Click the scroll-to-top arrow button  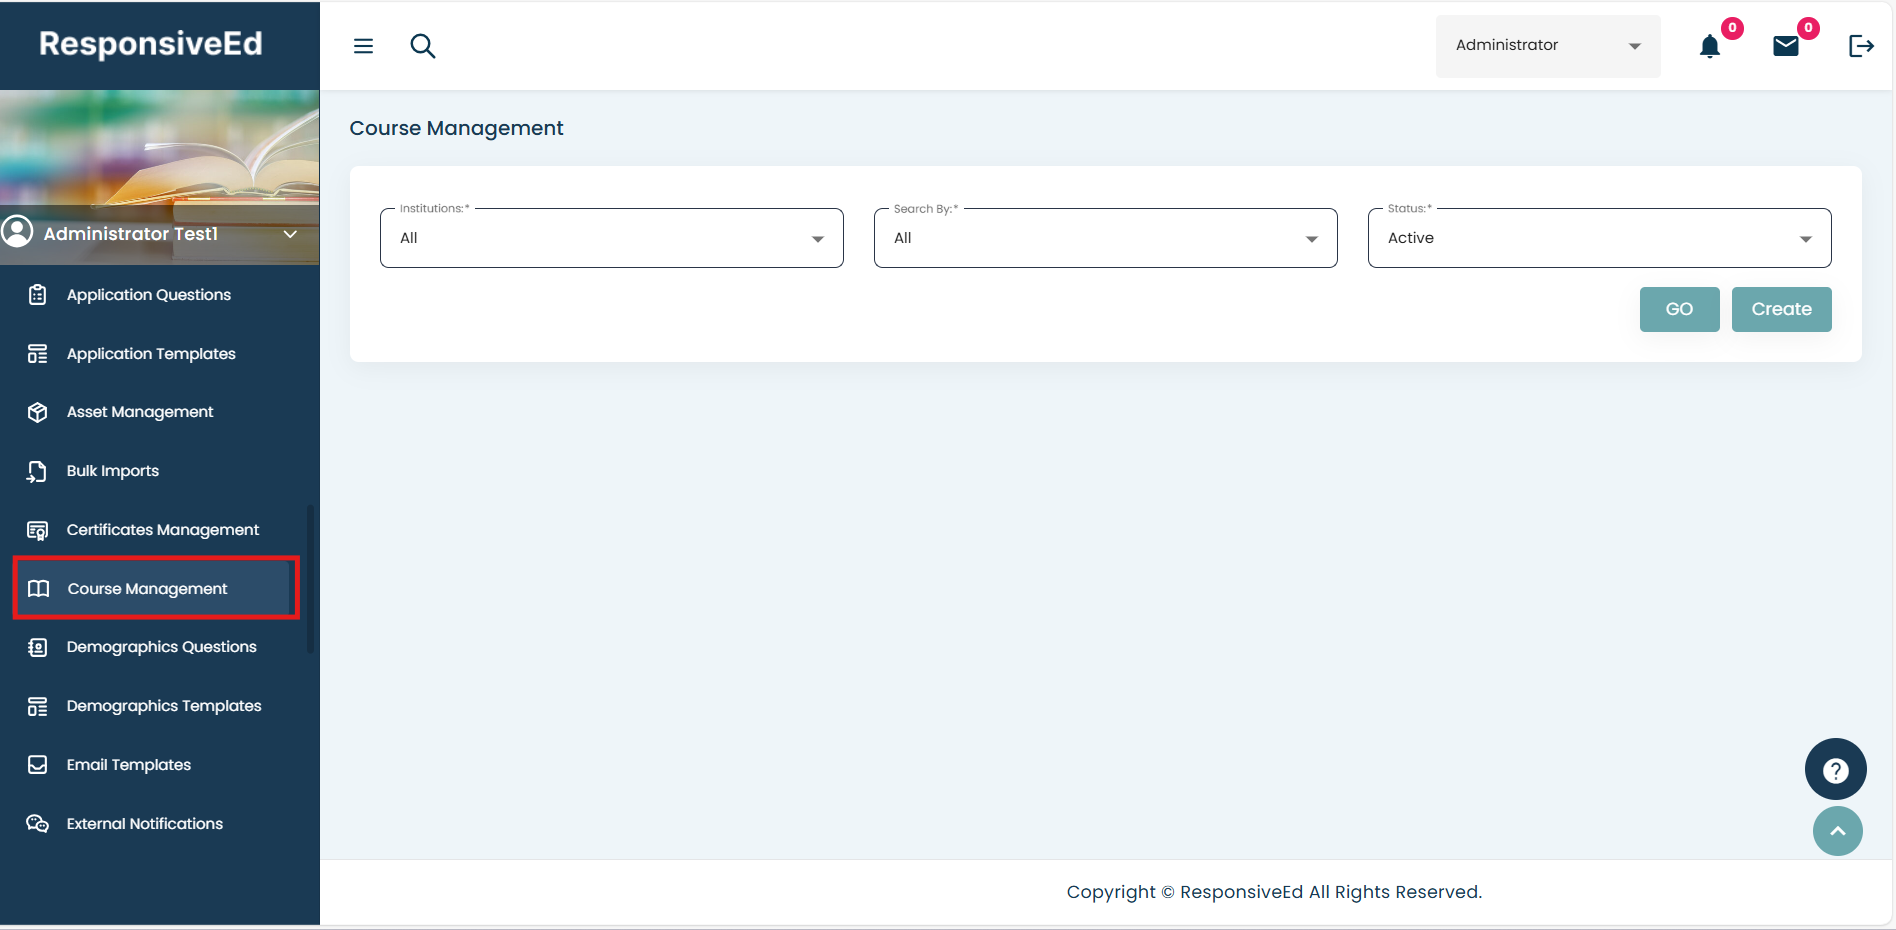click(x=1837, y=831)
